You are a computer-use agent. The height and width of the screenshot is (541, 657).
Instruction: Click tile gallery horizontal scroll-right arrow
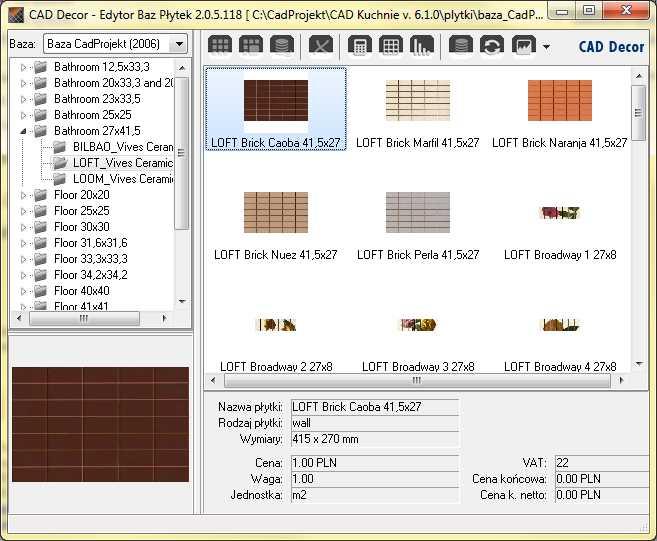coord(621,381)
